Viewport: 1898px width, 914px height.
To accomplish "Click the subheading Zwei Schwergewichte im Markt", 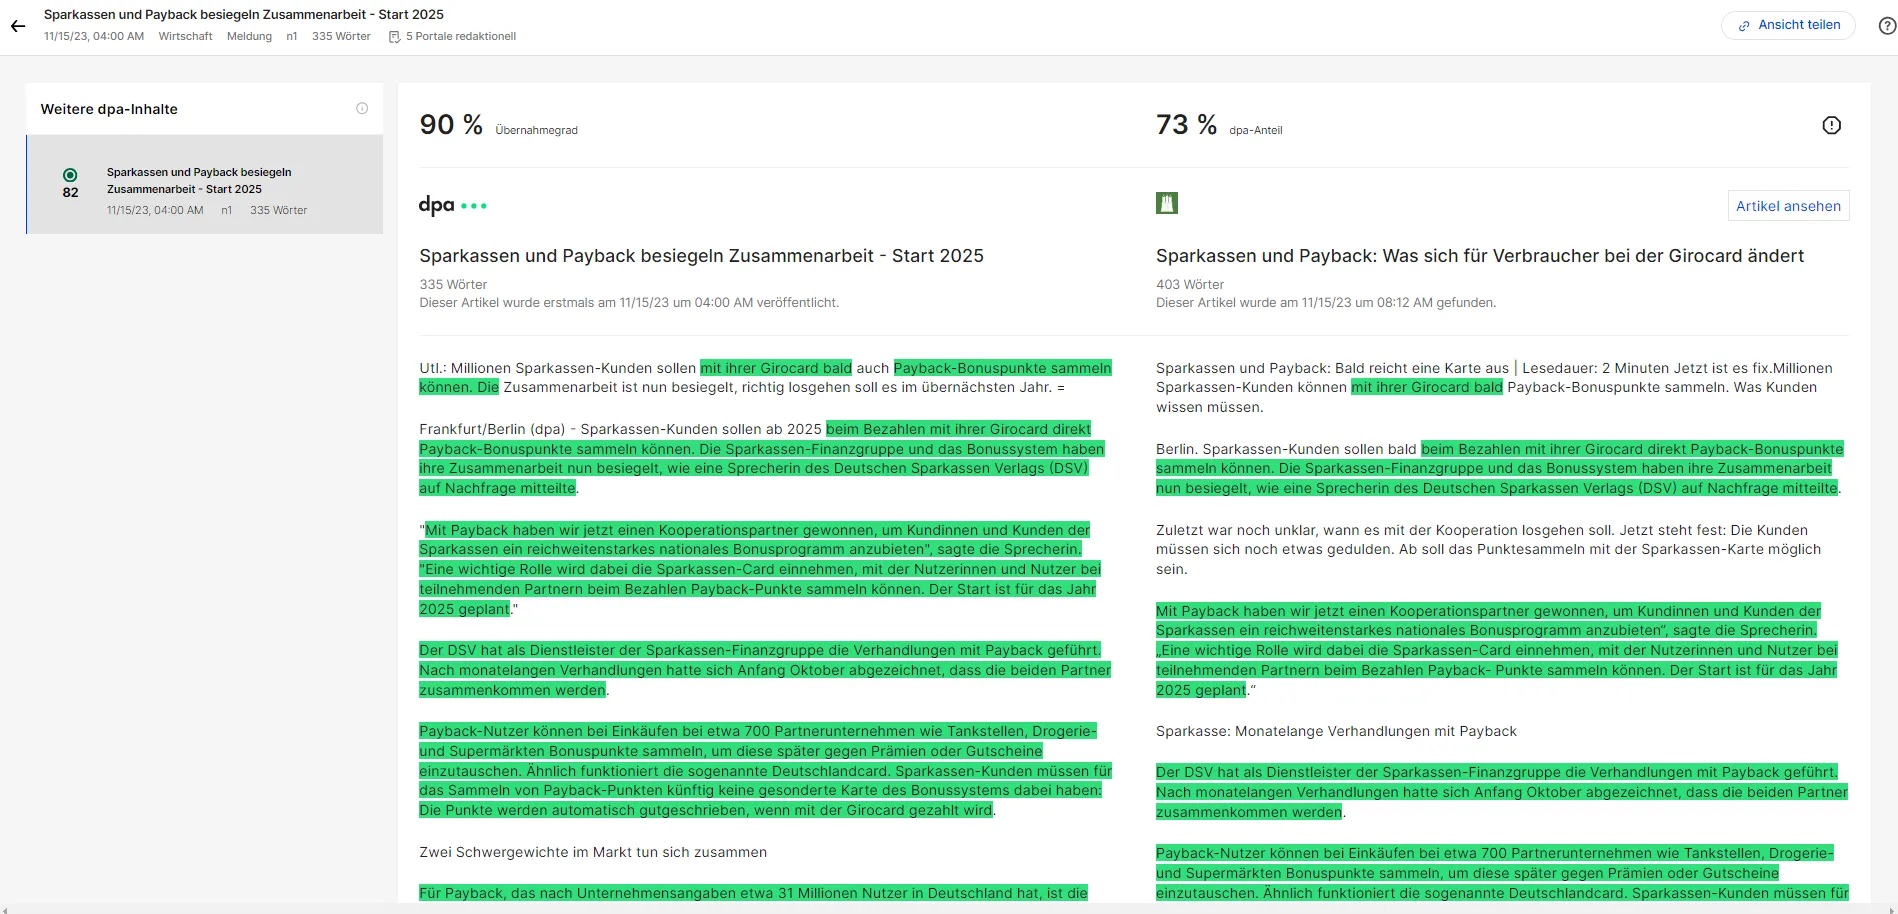I will (x=593, y=853).
